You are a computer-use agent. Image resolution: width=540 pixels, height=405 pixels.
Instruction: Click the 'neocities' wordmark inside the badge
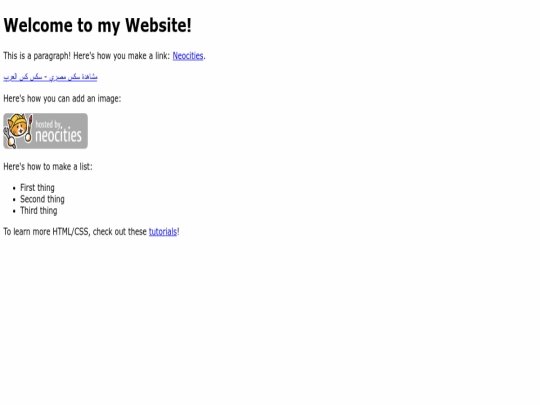pos(59,135)
